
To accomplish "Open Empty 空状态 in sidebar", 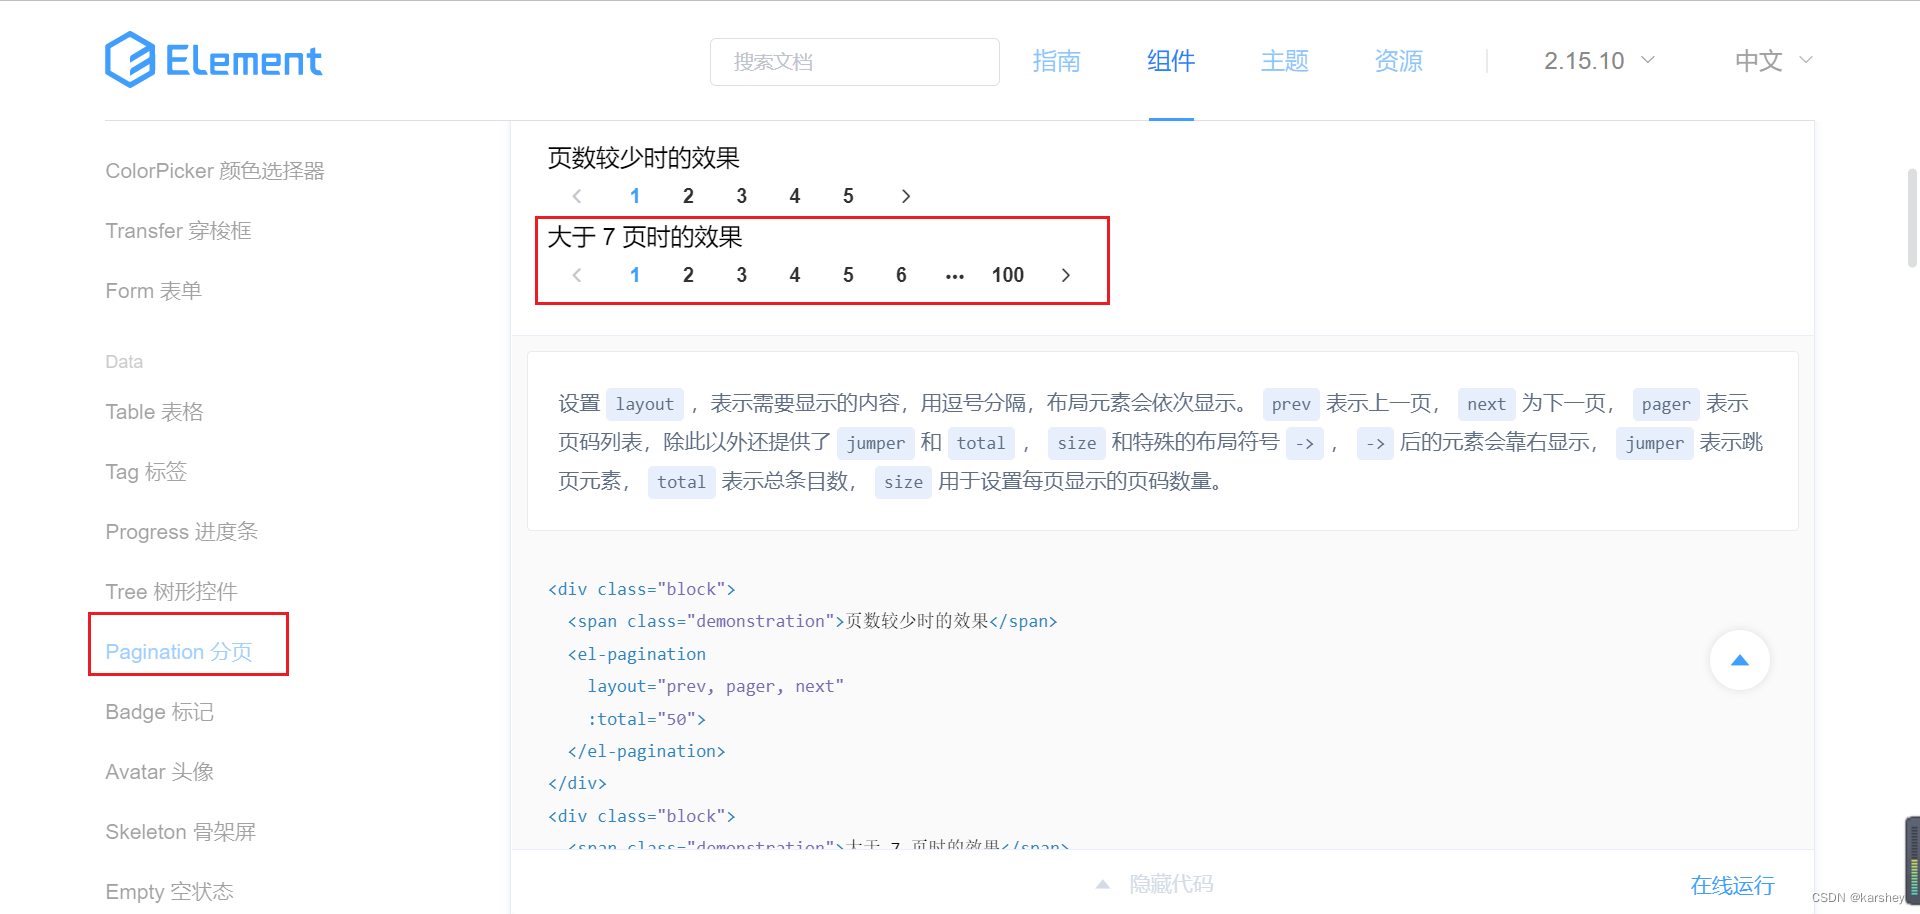I will pos(169,892).
